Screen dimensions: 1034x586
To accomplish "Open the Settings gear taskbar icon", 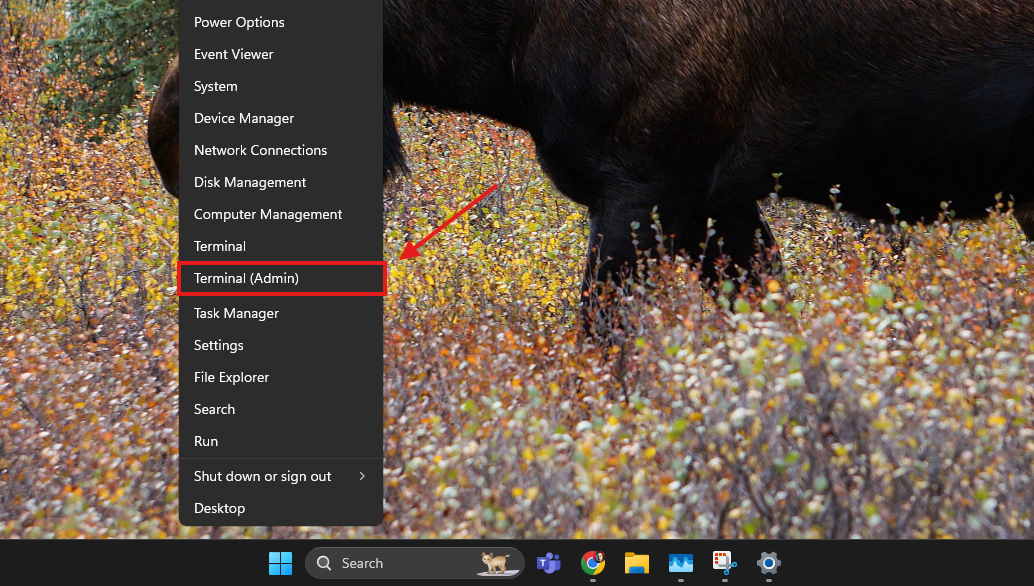I will [x=768, y=563].
